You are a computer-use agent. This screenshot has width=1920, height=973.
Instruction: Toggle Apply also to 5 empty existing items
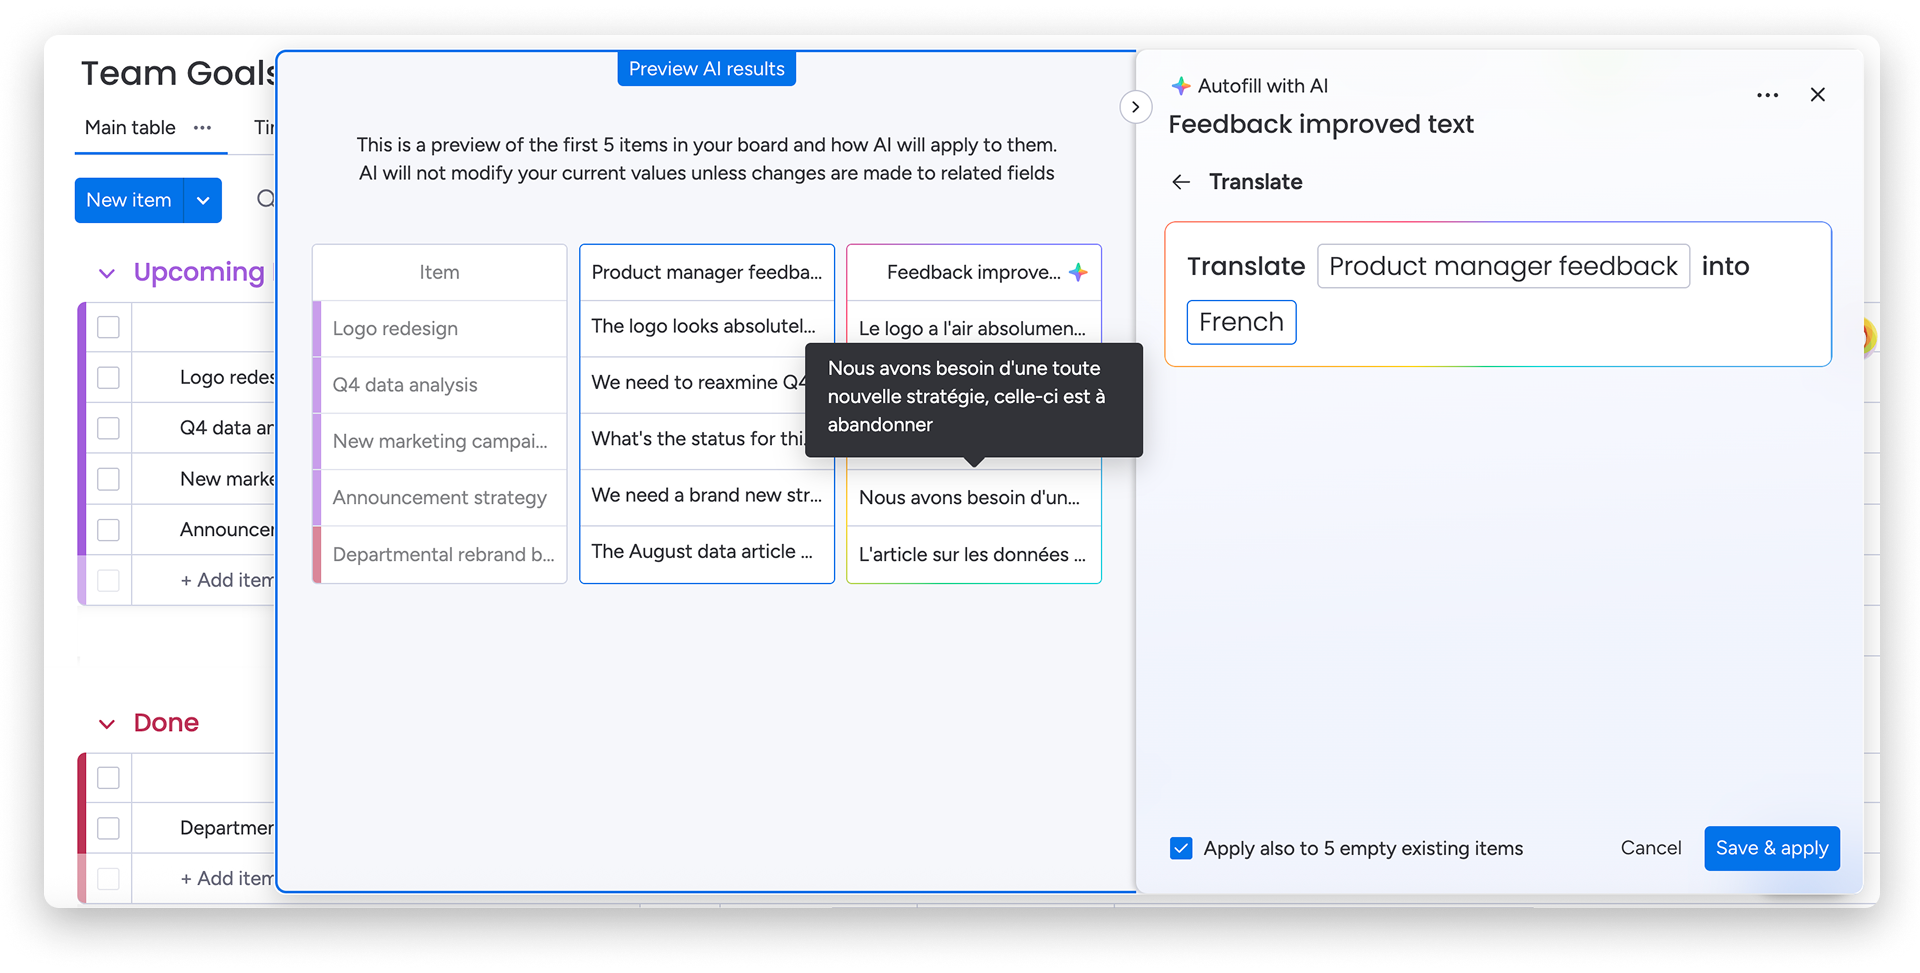click(x=1181, y=848)
